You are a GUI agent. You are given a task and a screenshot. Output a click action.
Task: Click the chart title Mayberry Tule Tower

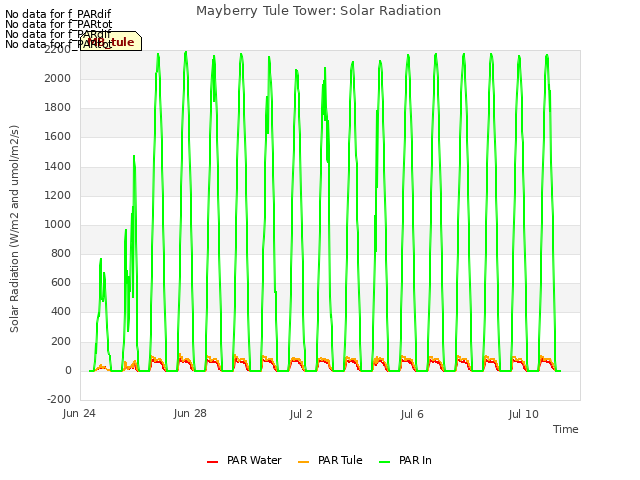318,11
